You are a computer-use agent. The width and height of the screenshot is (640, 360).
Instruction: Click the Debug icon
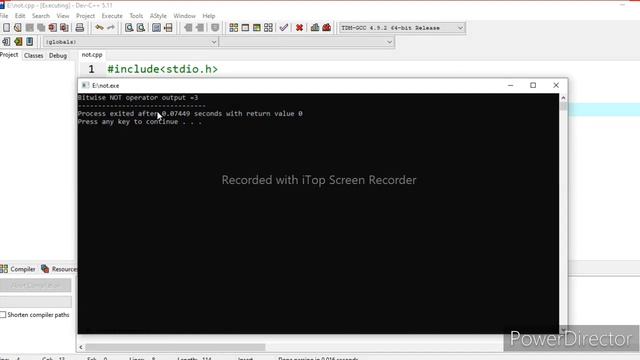click(x=327, y=28)
